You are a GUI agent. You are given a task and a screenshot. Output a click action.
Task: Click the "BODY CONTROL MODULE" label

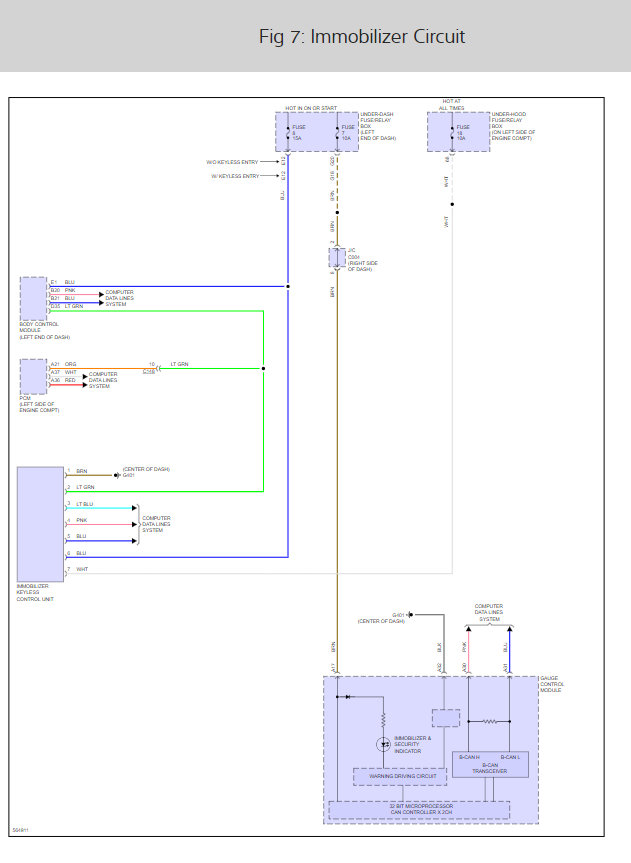click(44, 330)
